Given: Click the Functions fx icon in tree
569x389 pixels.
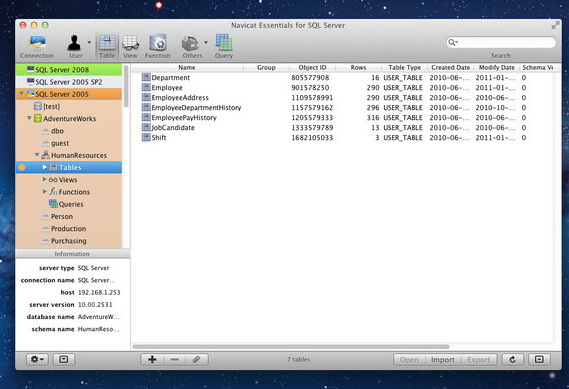Looking at the screenshot, I should click(x=53, y=191).
